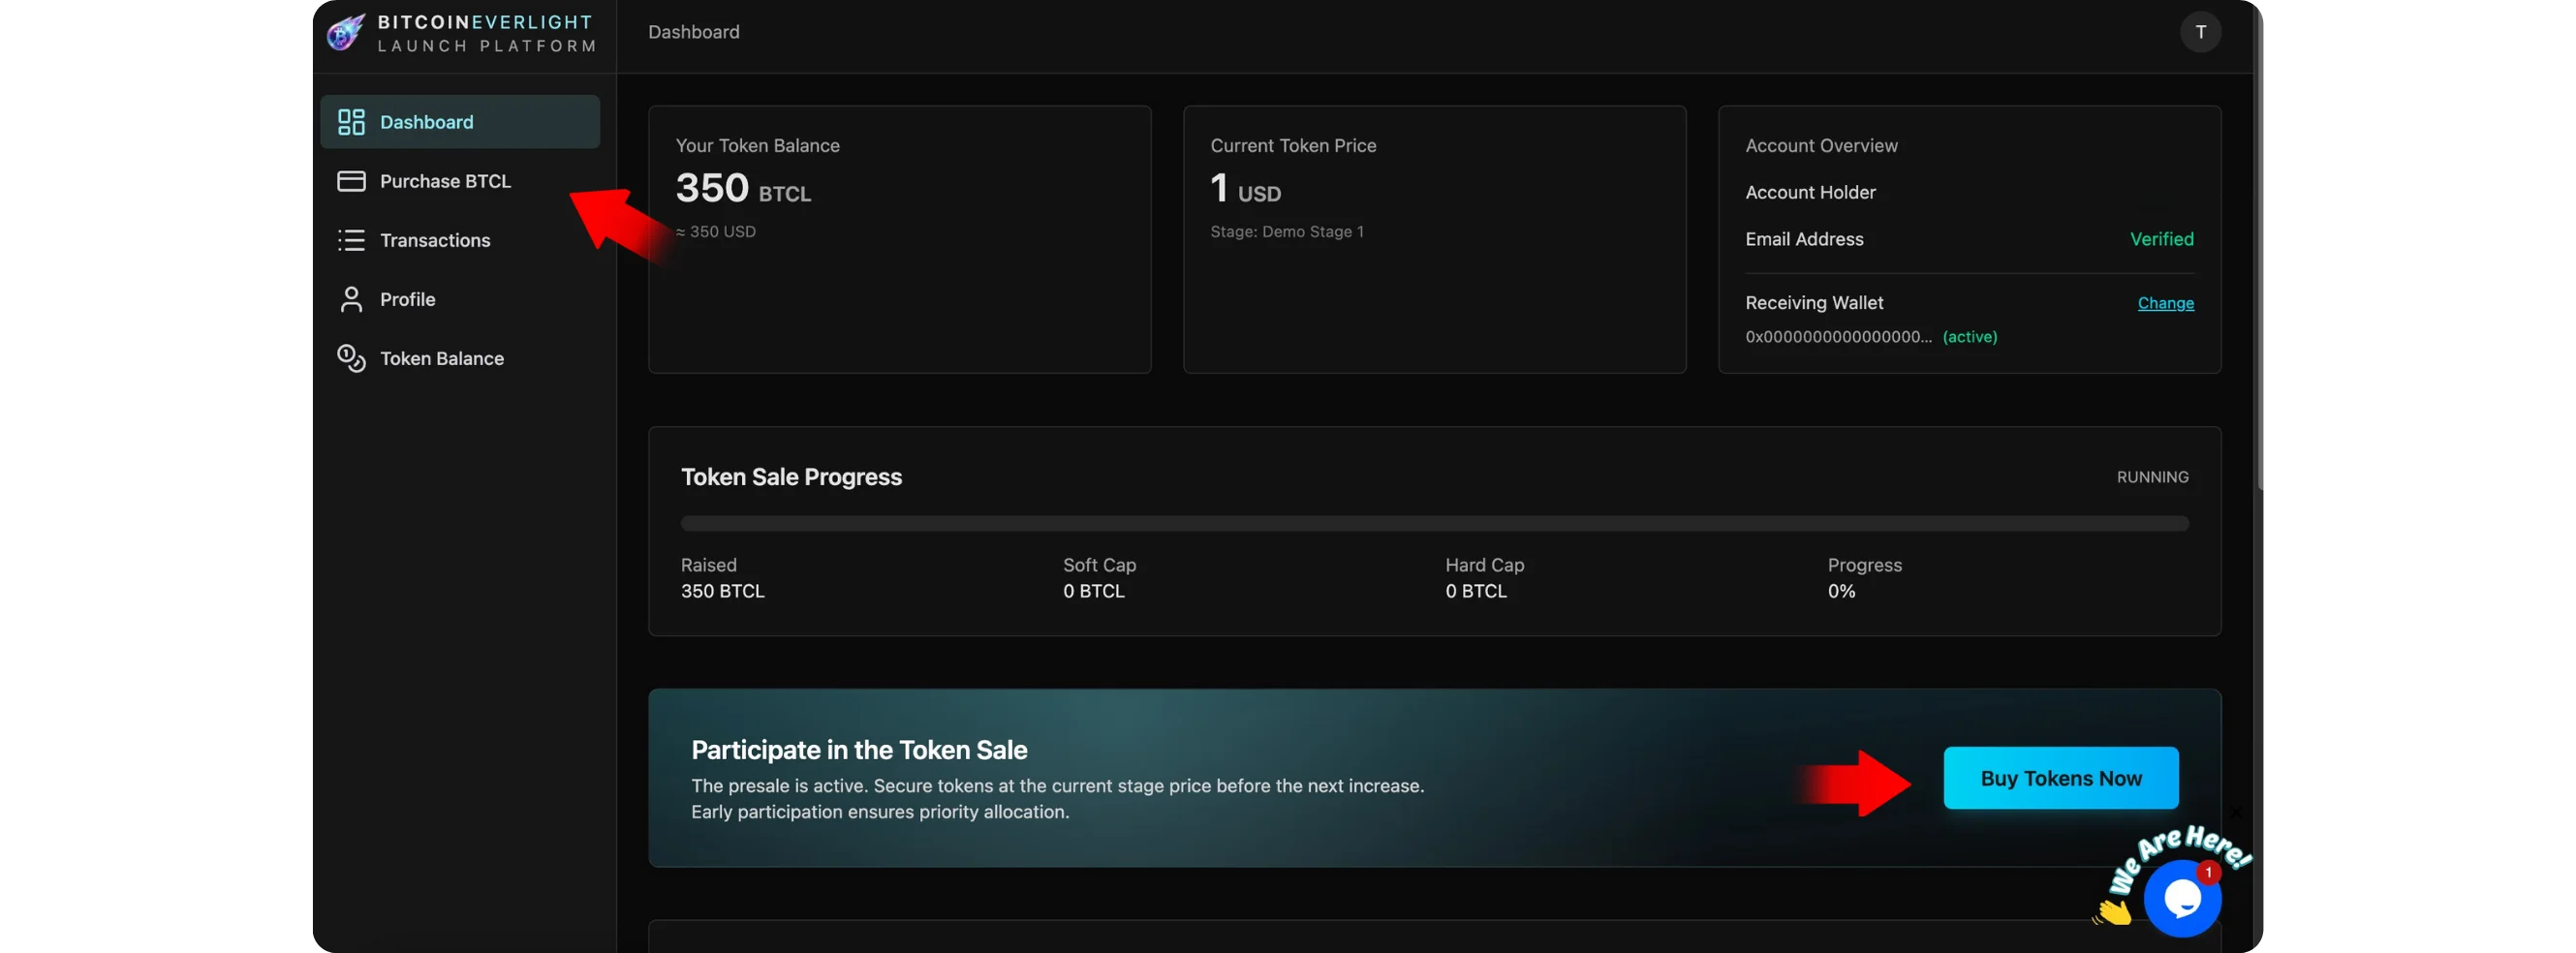Open the Token Balance menu label

click(x=441, y=358)
